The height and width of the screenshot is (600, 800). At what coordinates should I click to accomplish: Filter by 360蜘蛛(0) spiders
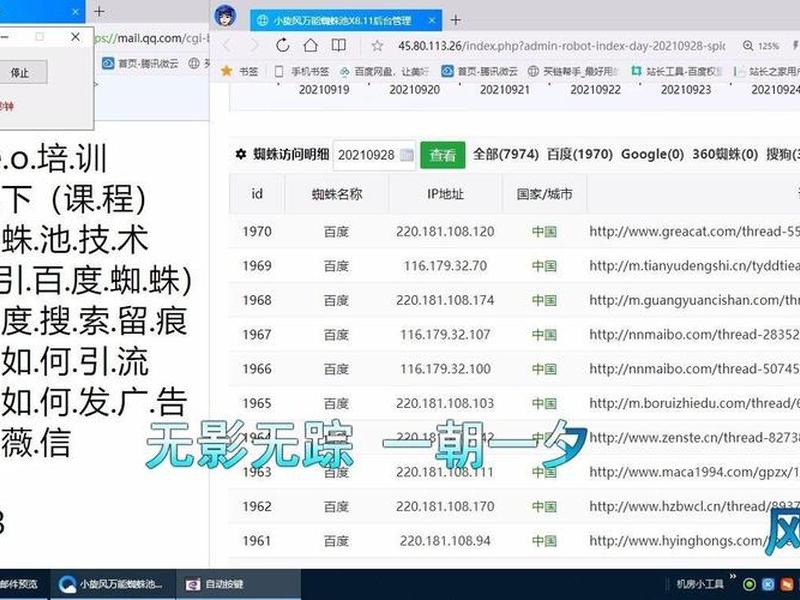pyautogui.click(x=724, y=154)
